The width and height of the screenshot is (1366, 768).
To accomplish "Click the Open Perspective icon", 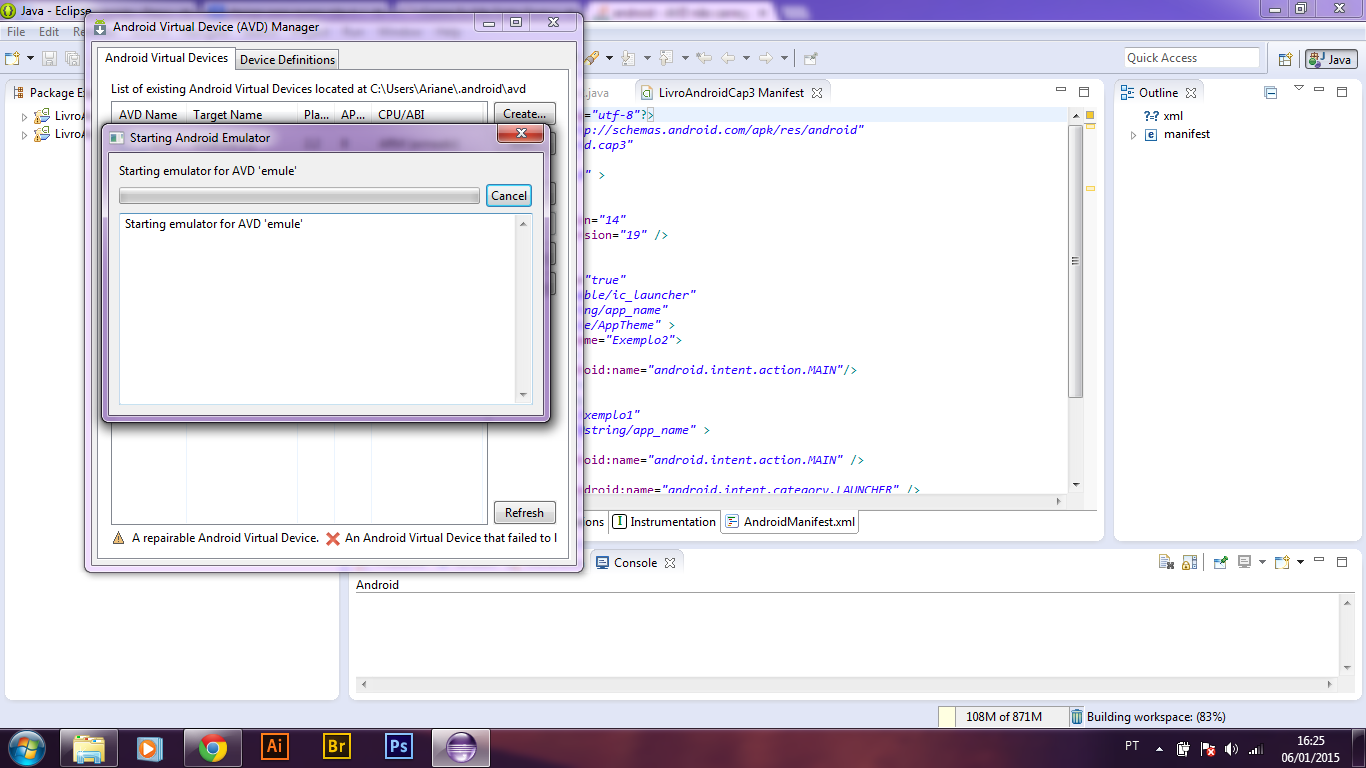I will [1286, 59].
